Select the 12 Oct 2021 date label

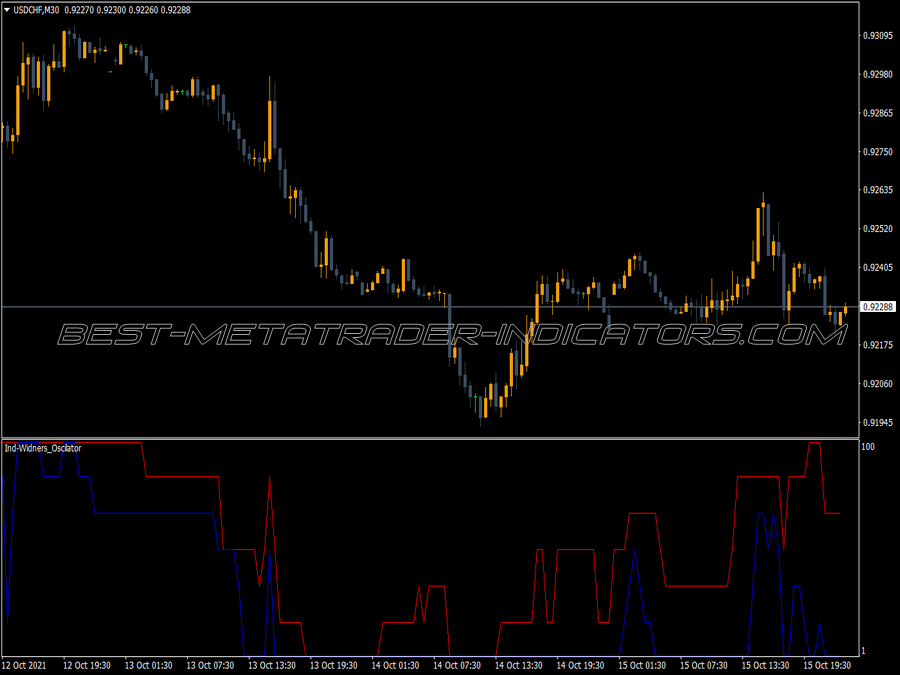[24, 665]
